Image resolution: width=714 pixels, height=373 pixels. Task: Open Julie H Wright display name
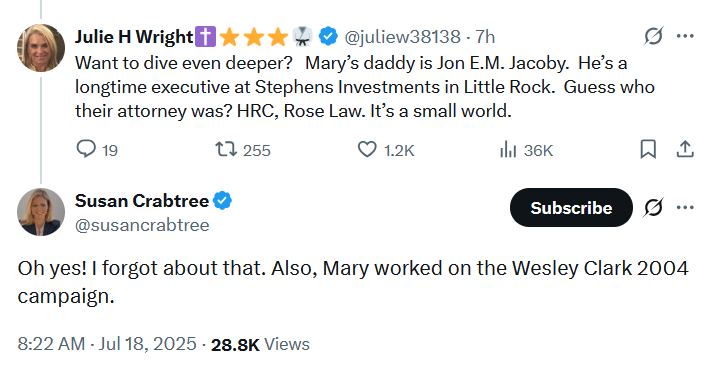click(x=134, y=36)
